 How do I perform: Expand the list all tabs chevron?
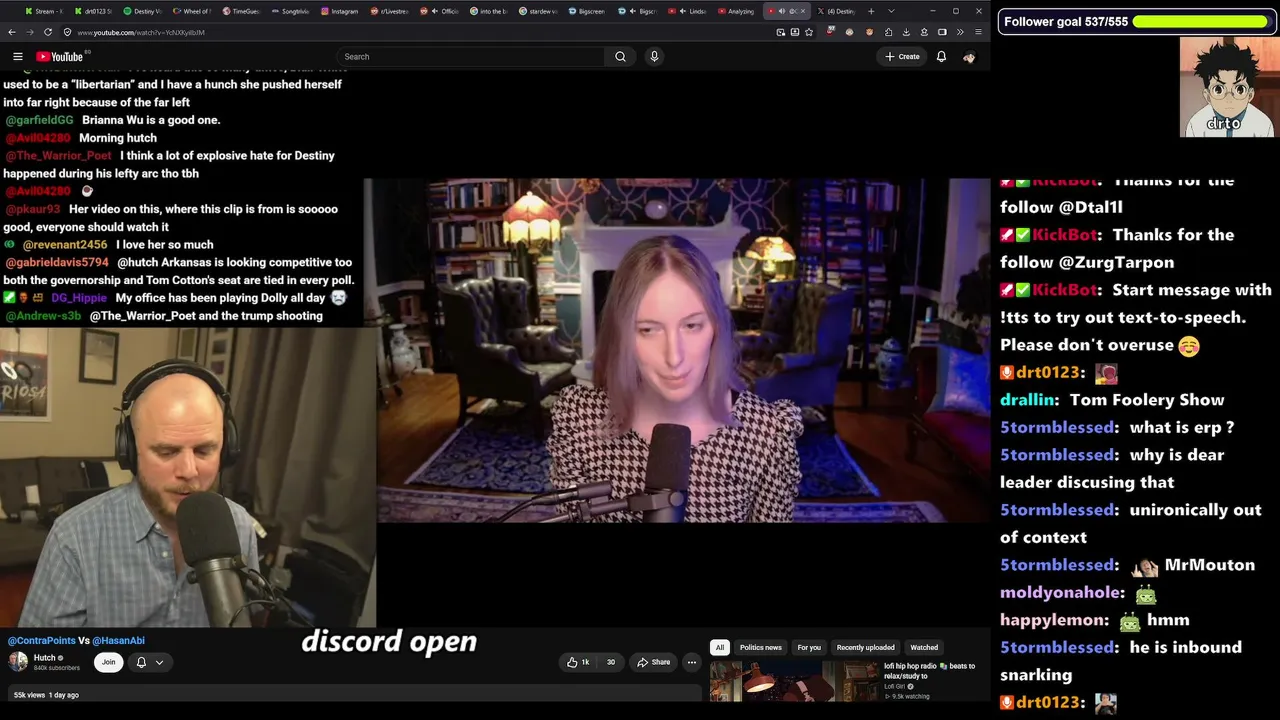click(x=891, y=11)
